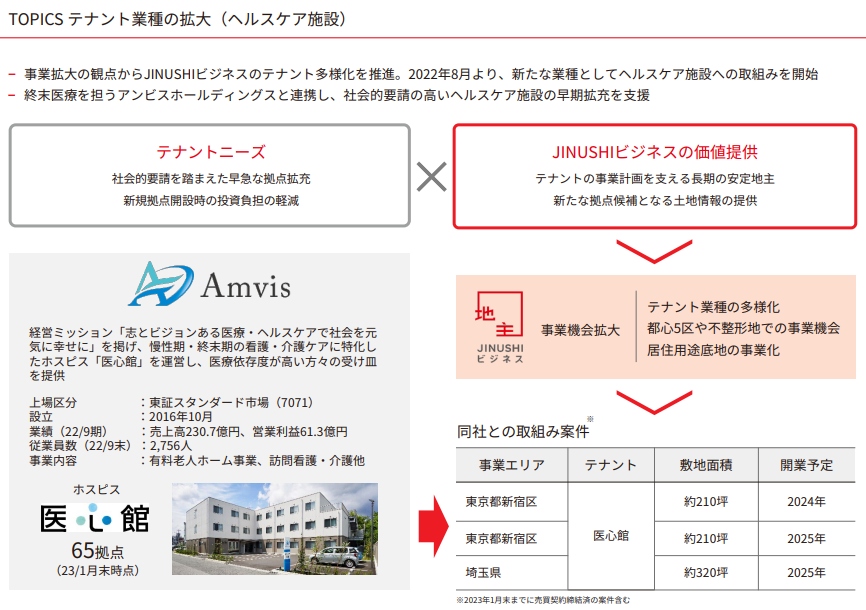Click the JINUSHI ビジネス logo
This screenshot has height=610, width=866.
coord(500,327)
